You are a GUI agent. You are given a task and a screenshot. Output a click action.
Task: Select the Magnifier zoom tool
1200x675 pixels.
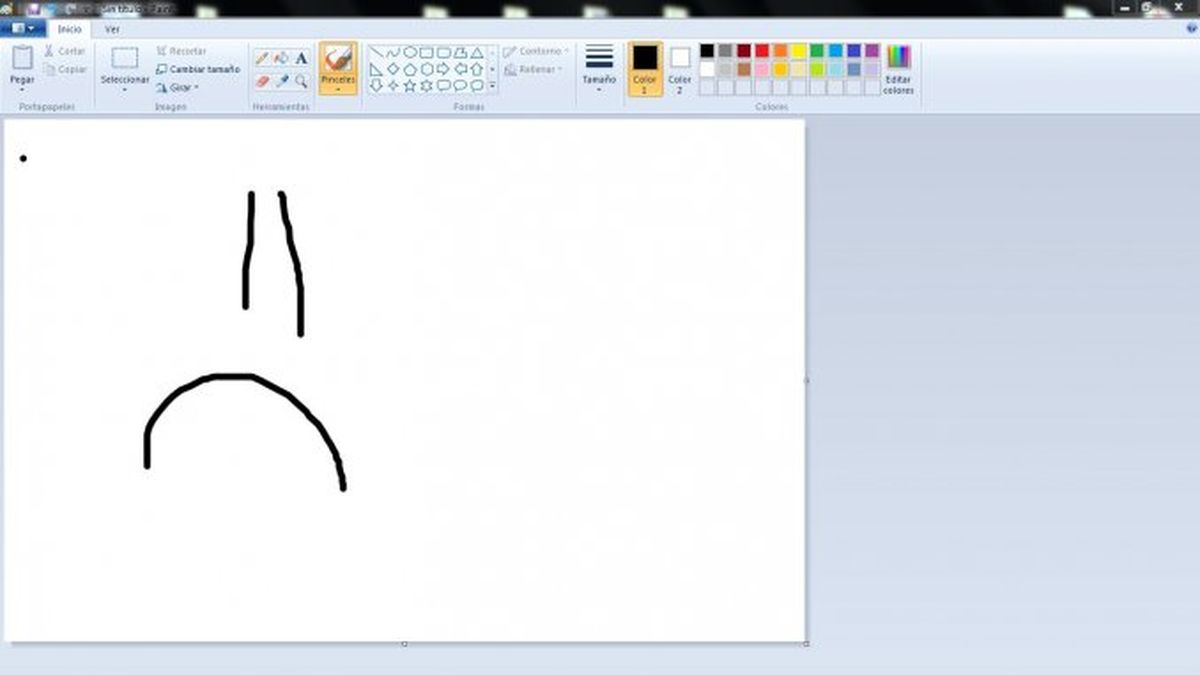[301, 80]
